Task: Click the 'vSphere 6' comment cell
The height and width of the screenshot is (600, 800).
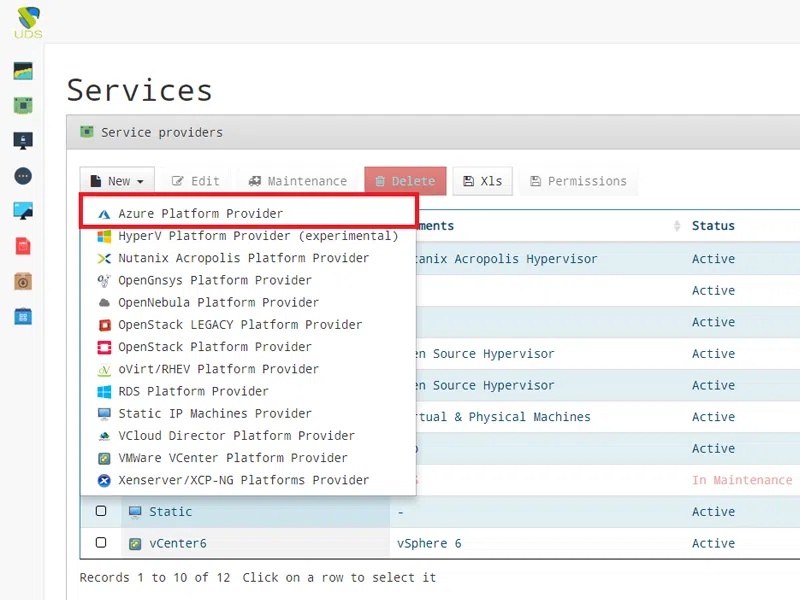Action: (x=429, y=544)
